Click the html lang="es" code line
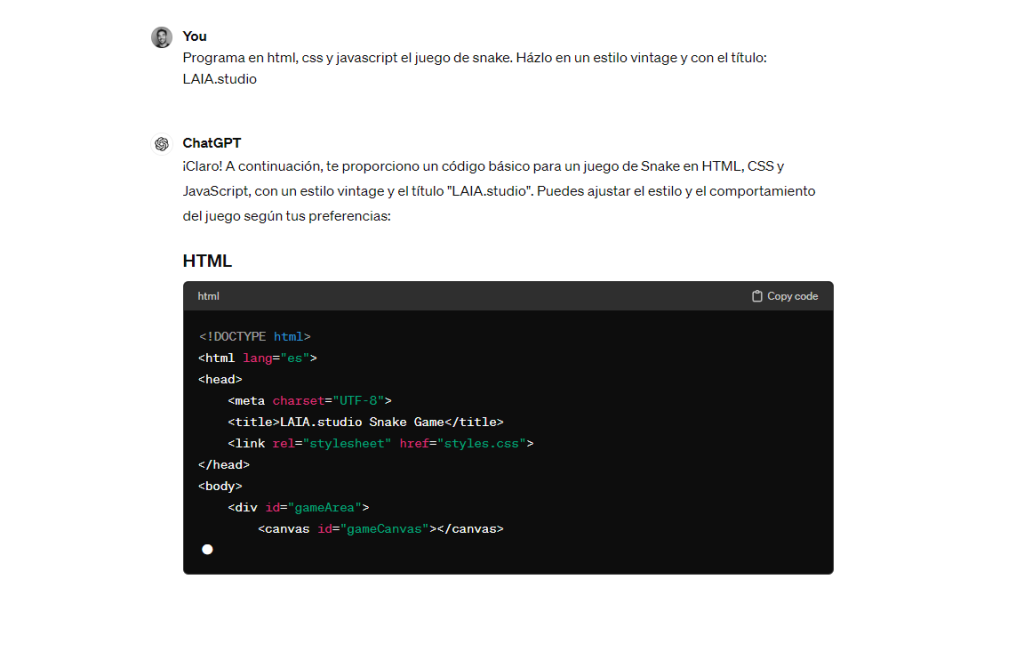 [x=257, y=358]
